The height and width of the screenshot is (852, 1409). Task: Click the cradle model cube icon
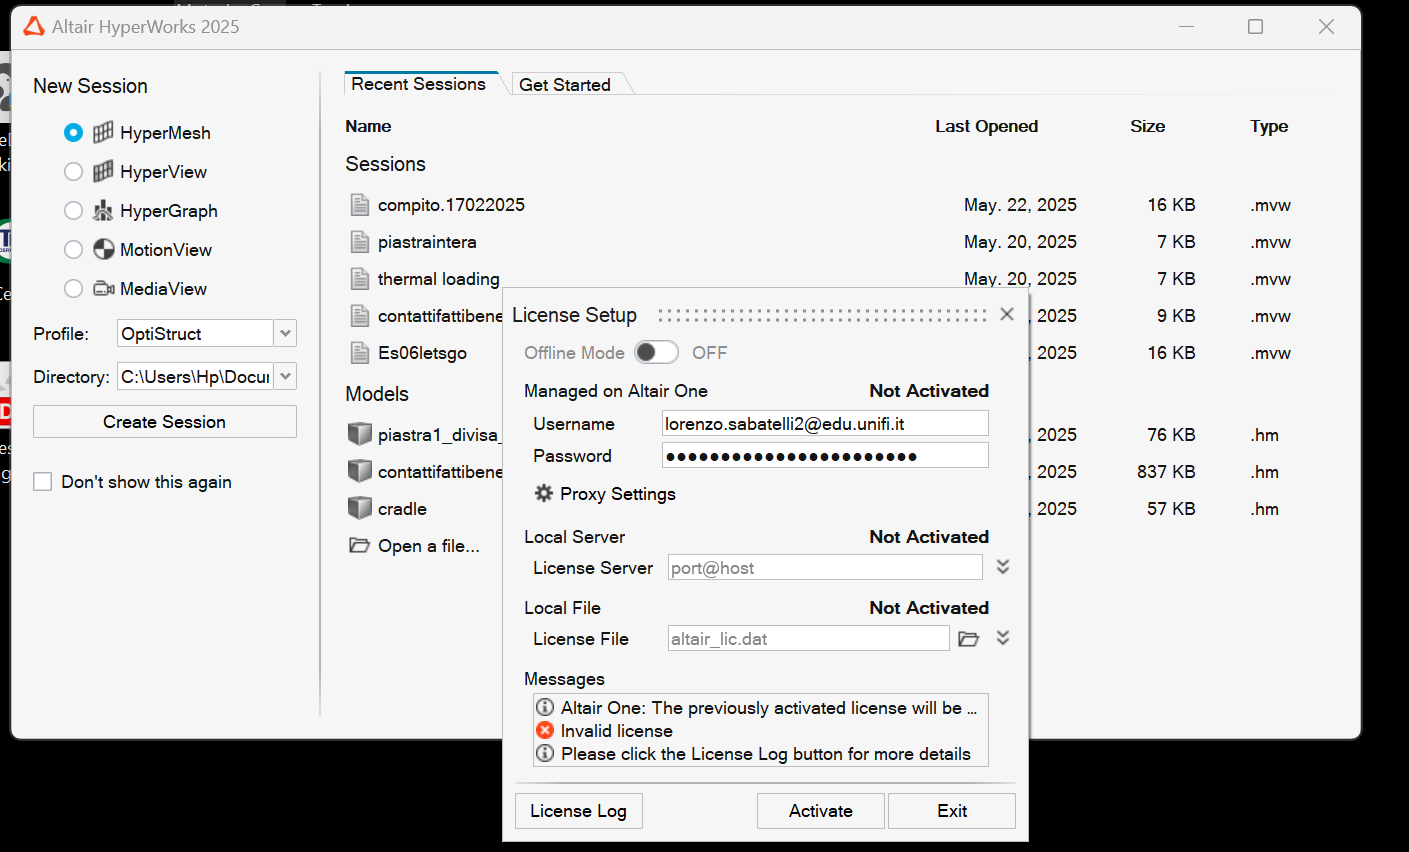click(360, 508)
